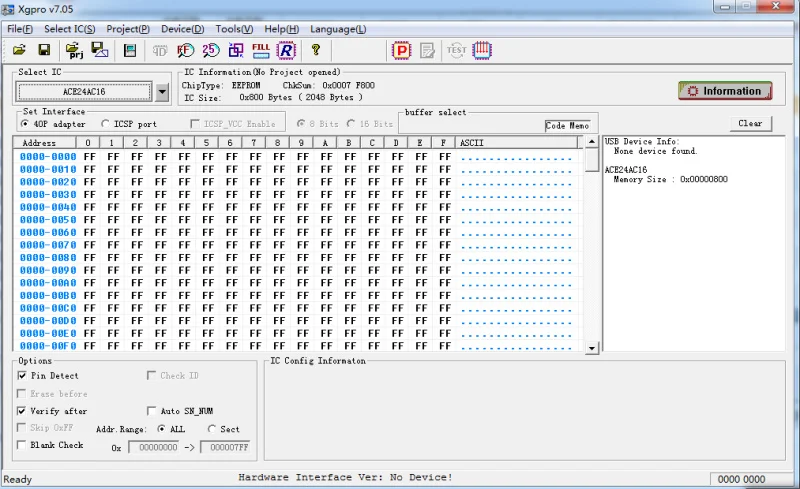Click the hex buffer scrollbar down arrow

591,349
